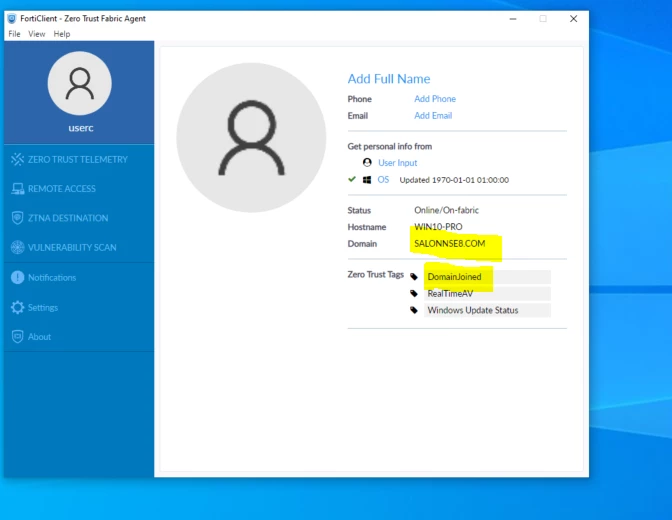The image size is (672, 520).
Task: Click the Status field label
Action: 359,210
